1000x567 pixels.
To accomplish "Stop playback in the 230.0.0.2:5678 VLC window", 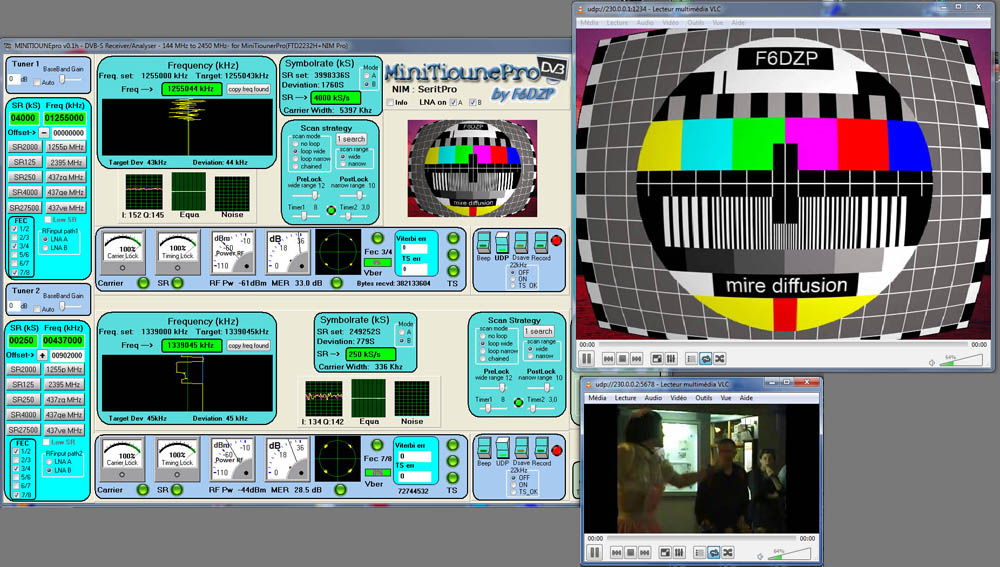I will 631,552.
